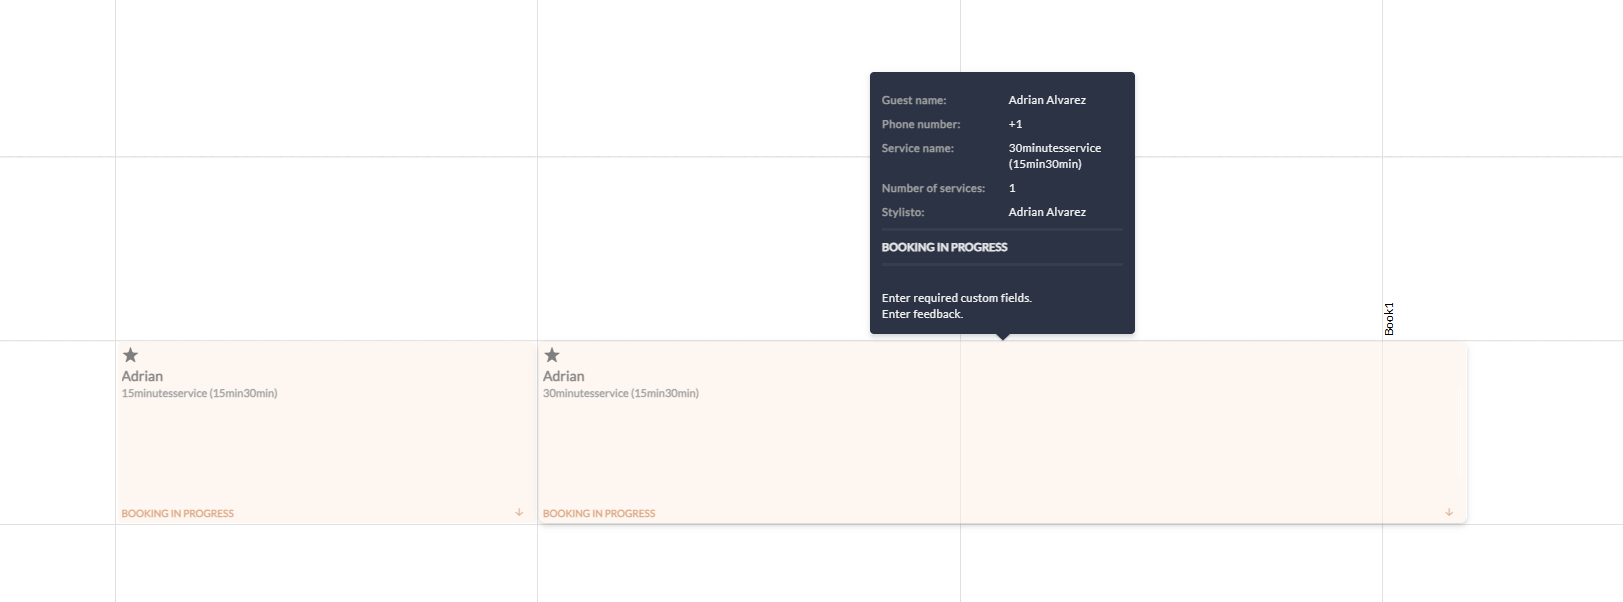Click the stylist value Adrian Alvarez in the tooltip
Screen dimensions: 1623x602
1047,212
